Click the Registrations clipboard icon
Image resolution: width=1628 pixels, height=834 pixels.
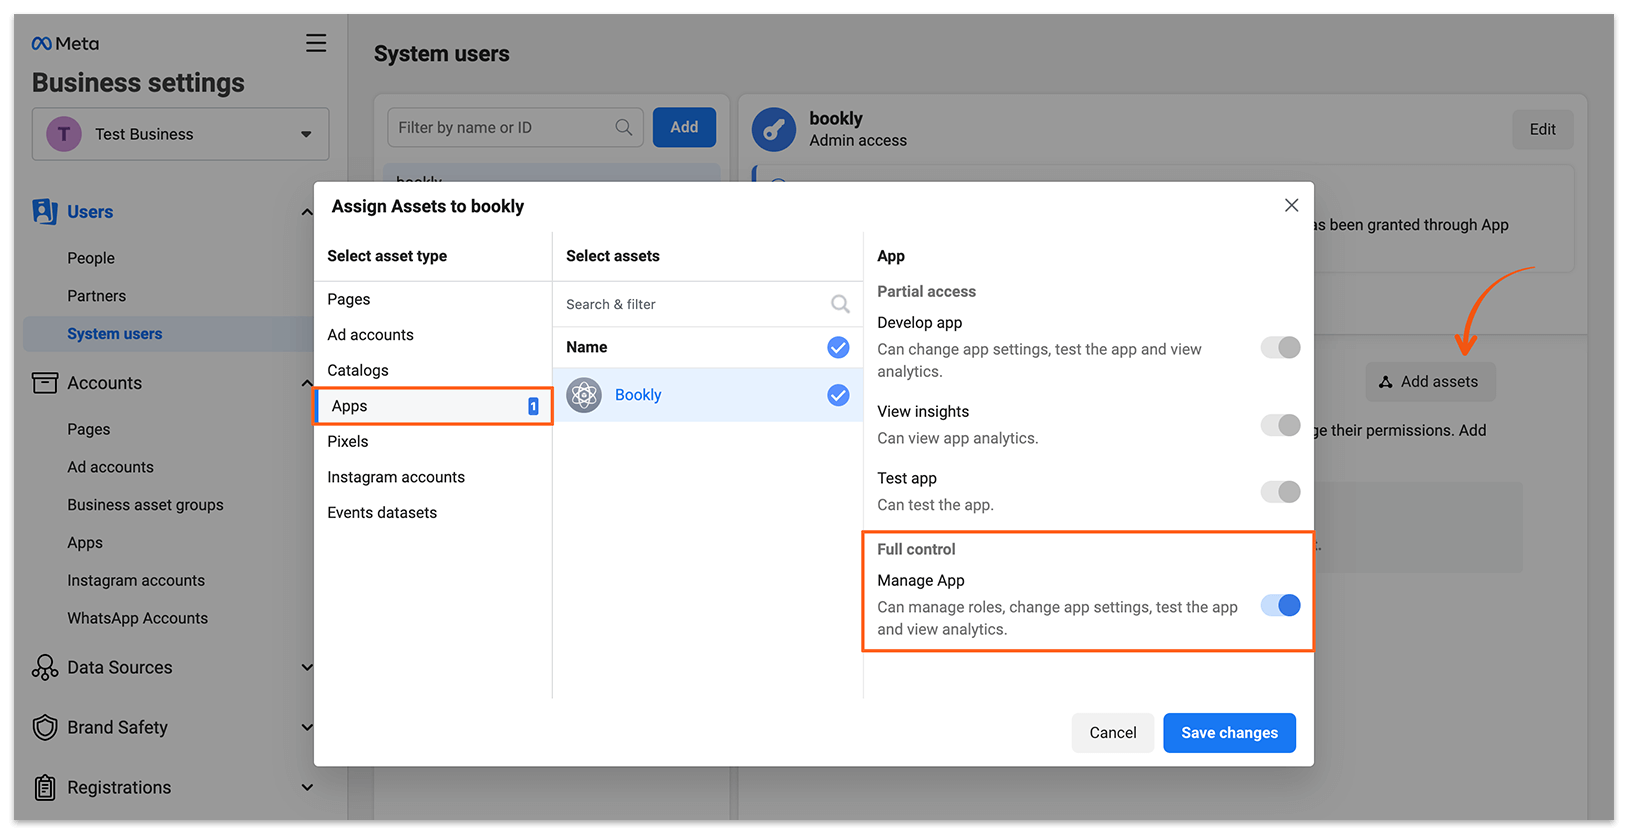pos(45,787)
